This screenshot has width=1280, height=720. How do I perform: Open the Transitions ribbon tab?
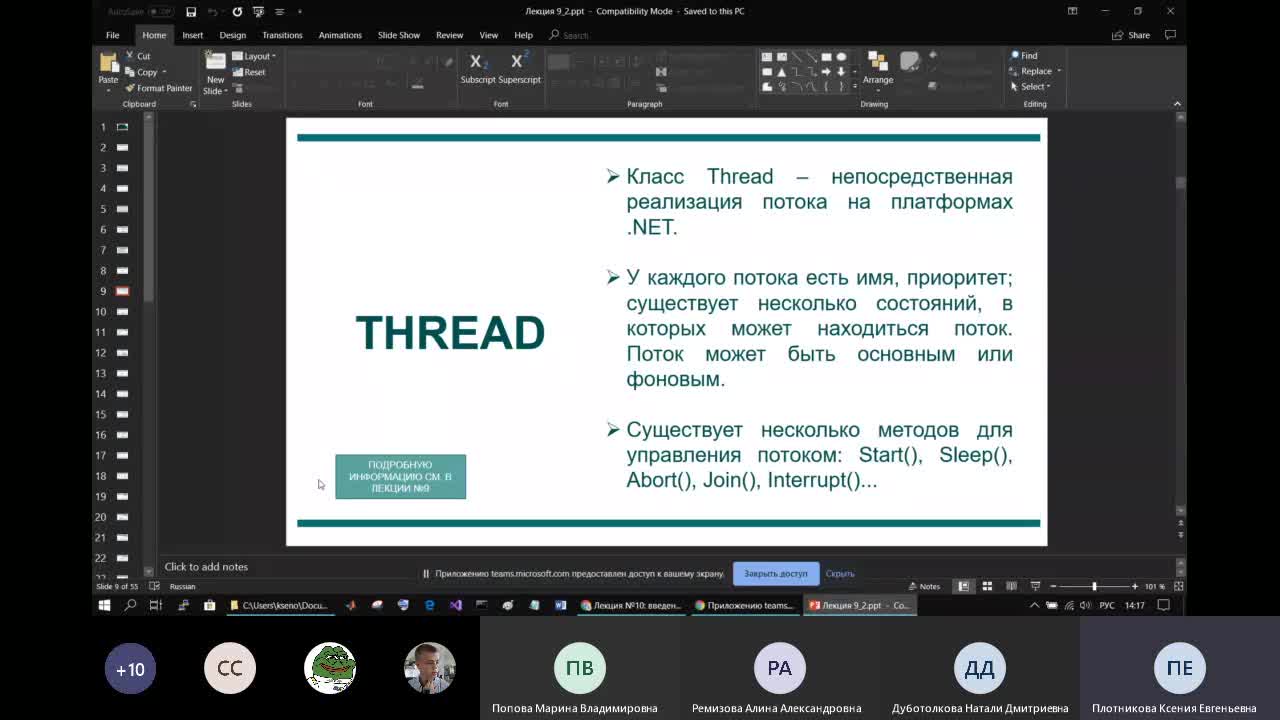coord(282,35)
